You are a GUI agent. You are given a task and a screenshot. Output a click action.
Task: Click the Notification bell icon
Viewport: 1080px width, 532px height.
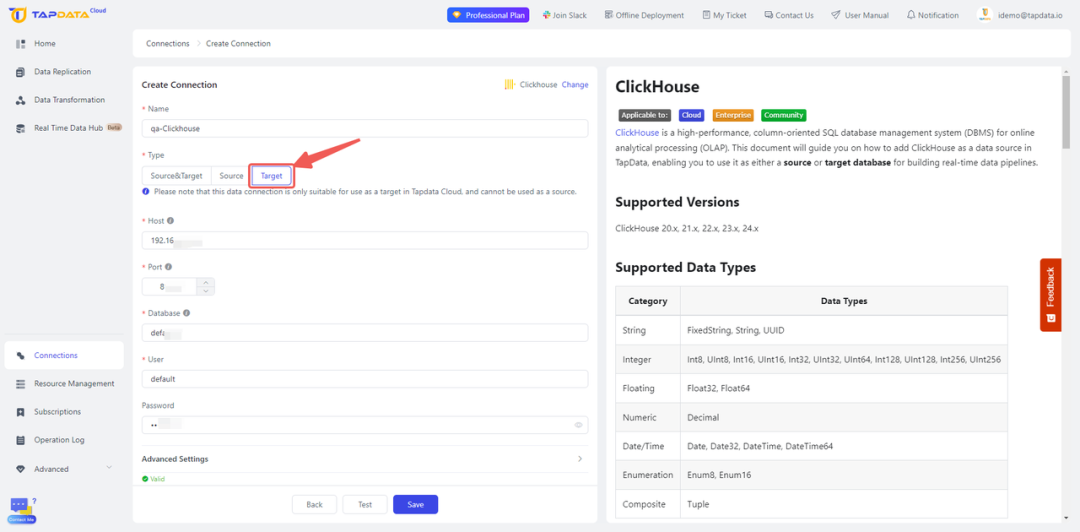point(911,15)
